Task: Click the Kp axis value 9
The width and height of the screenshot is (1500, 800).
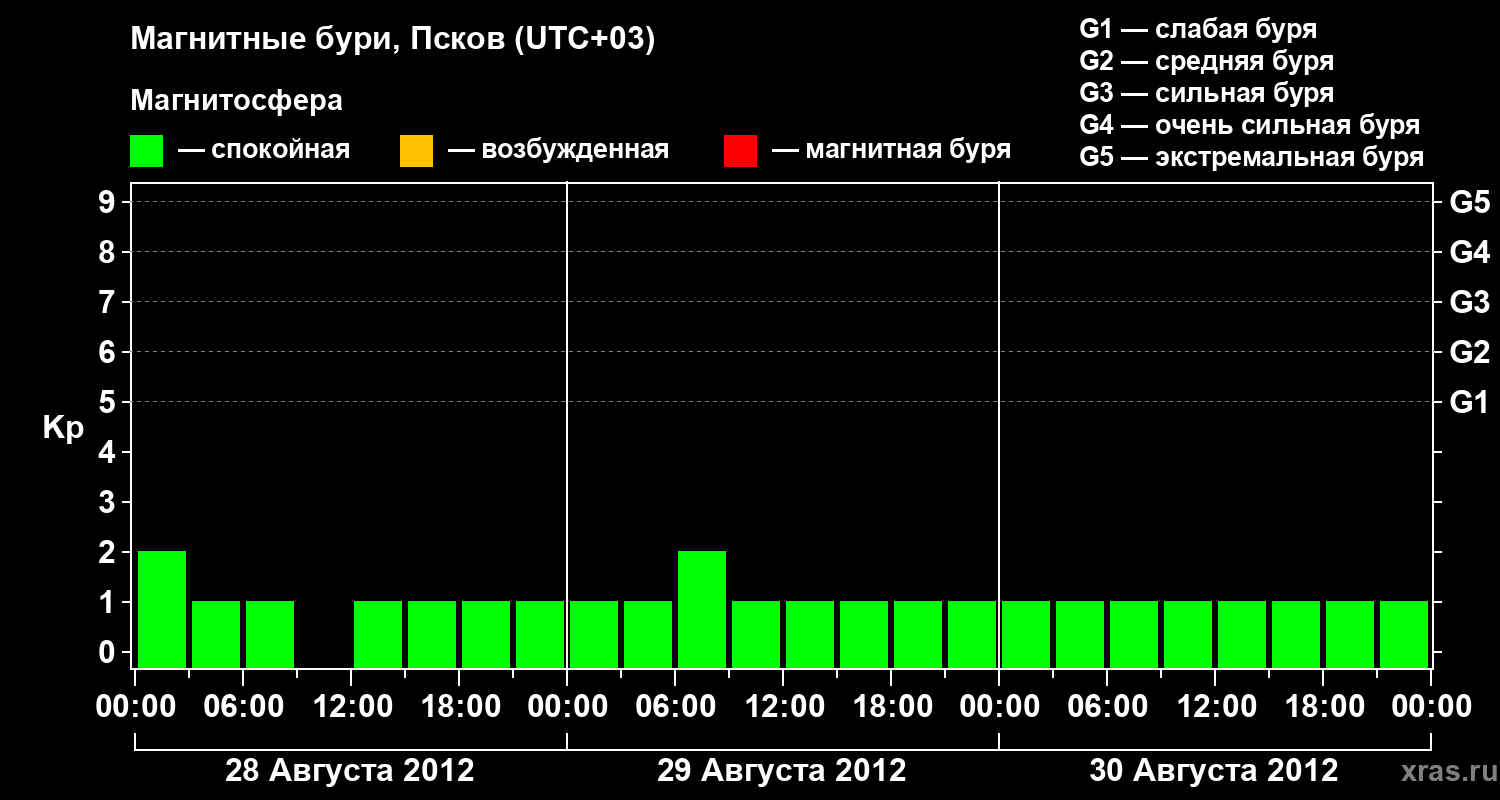Action: [x=109, y=202]
